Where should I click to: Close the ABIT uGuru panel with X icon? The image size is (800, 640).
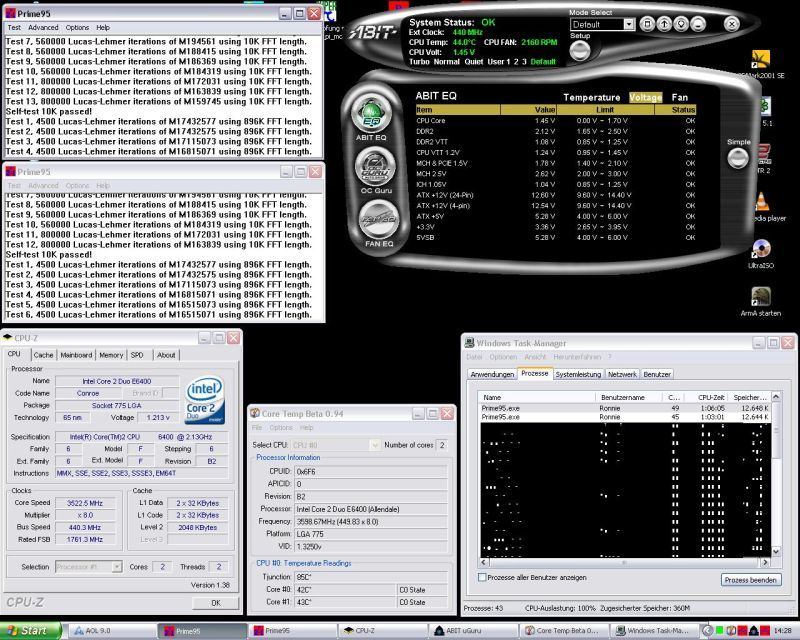coord(732,24)
